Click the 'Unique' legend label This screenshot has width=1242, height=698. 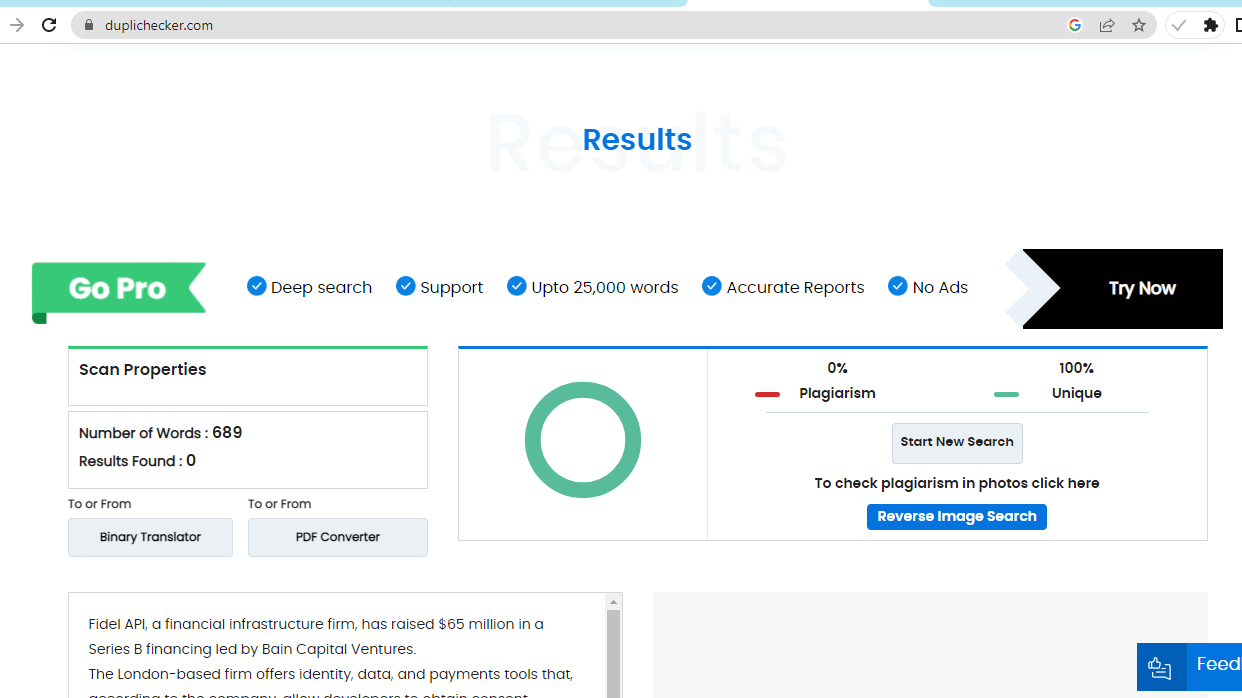click(1077, 394)
